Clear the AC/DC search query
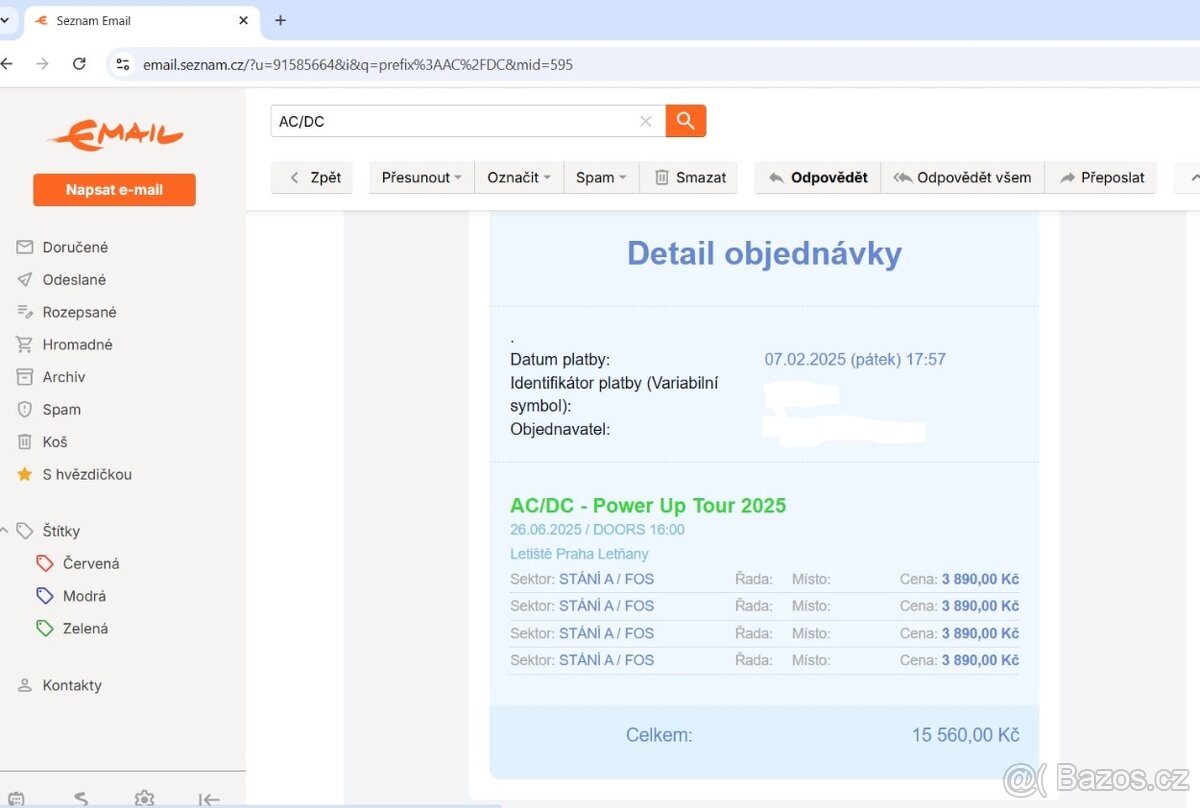1200x808 pixels. [646, 121]
